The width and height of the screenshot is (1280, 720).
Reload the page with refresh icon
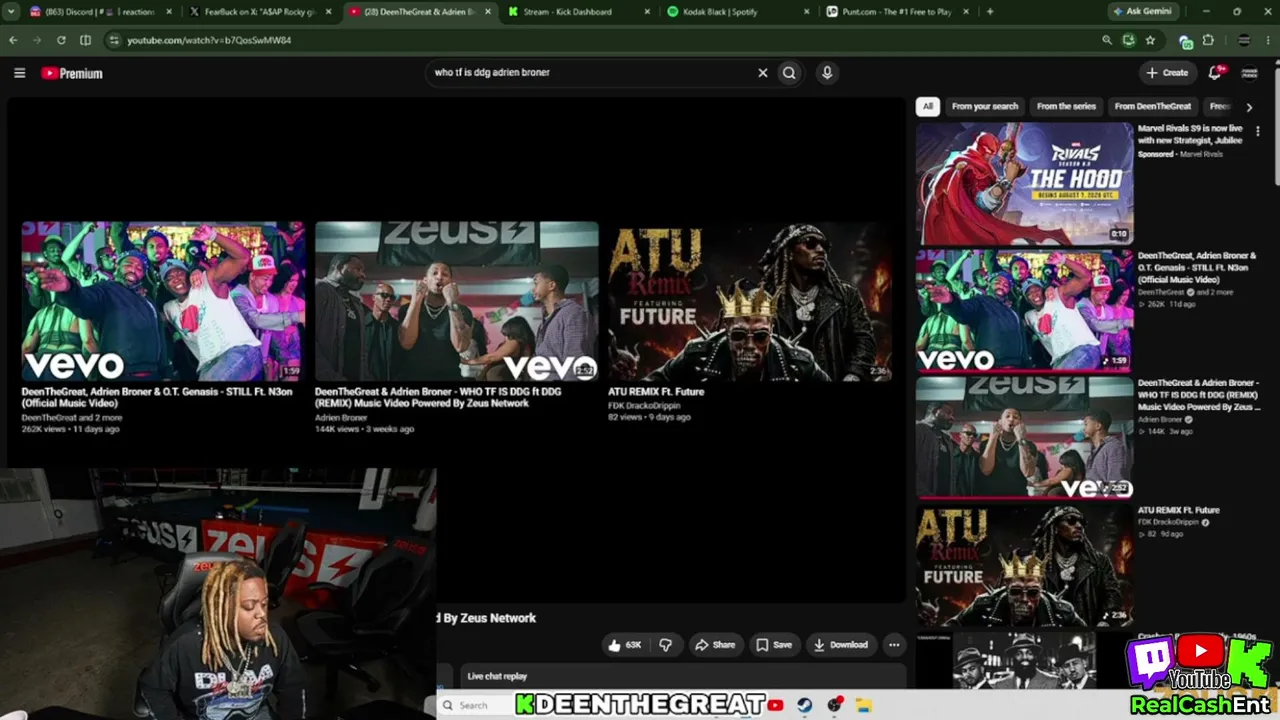[61, 40]
